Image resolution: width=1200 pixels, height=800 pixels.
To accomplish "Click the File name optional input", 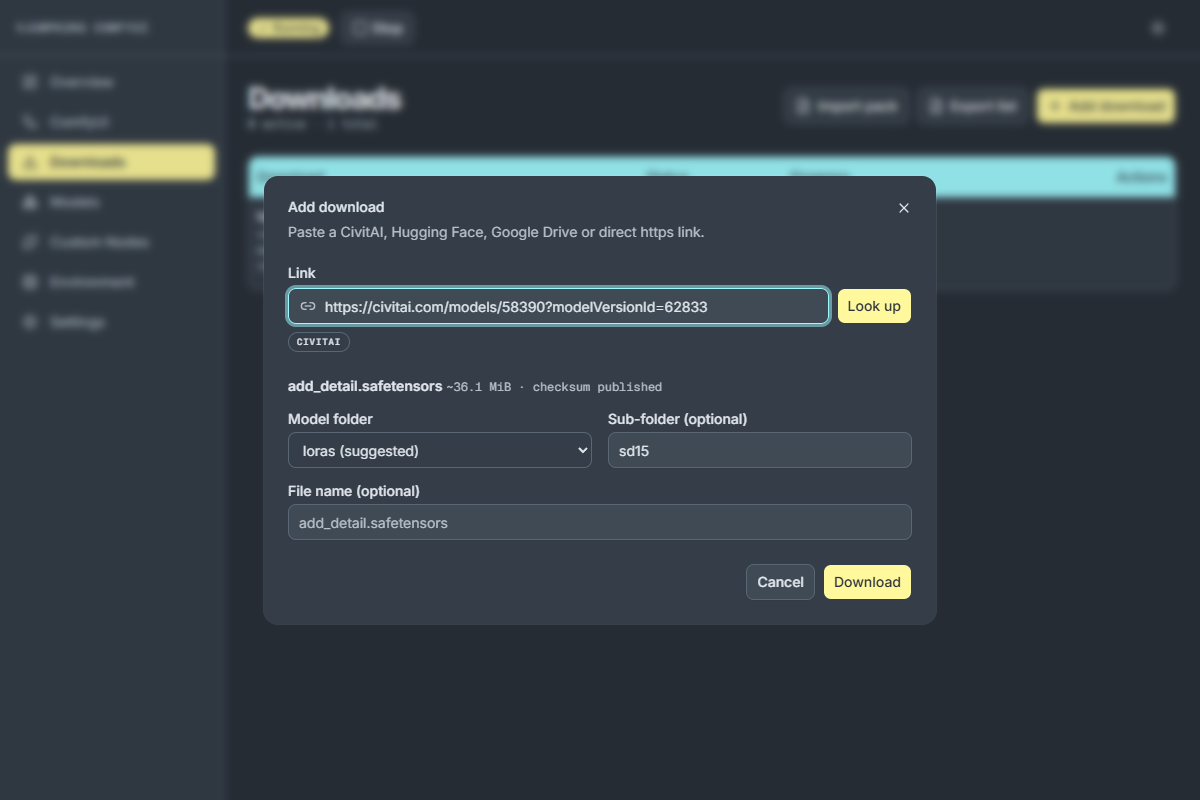I will [x=600, y=522].
